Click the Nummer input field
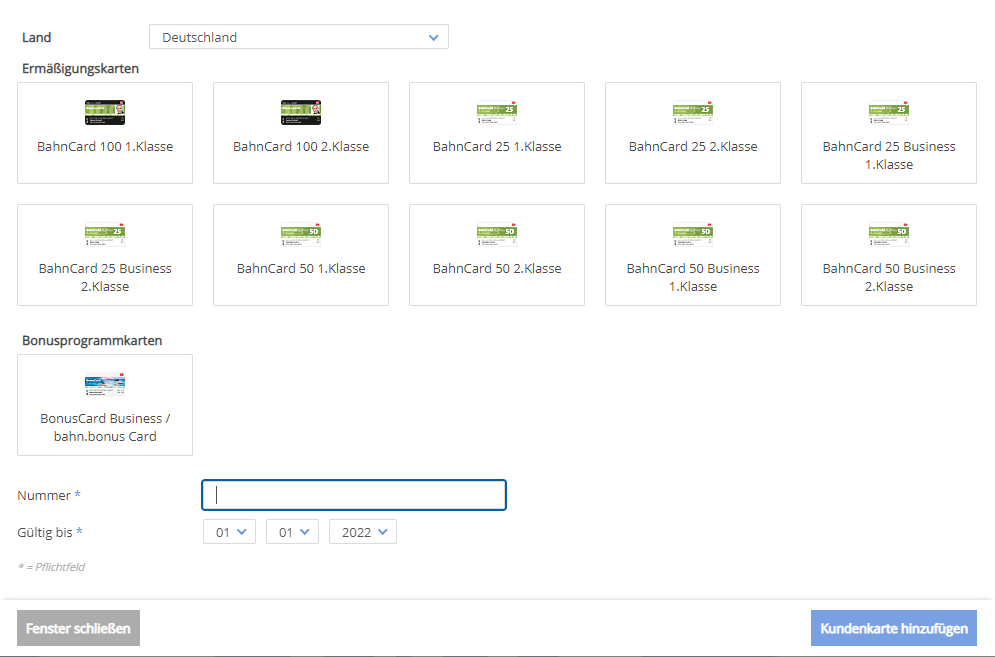 tap(354, 495)
